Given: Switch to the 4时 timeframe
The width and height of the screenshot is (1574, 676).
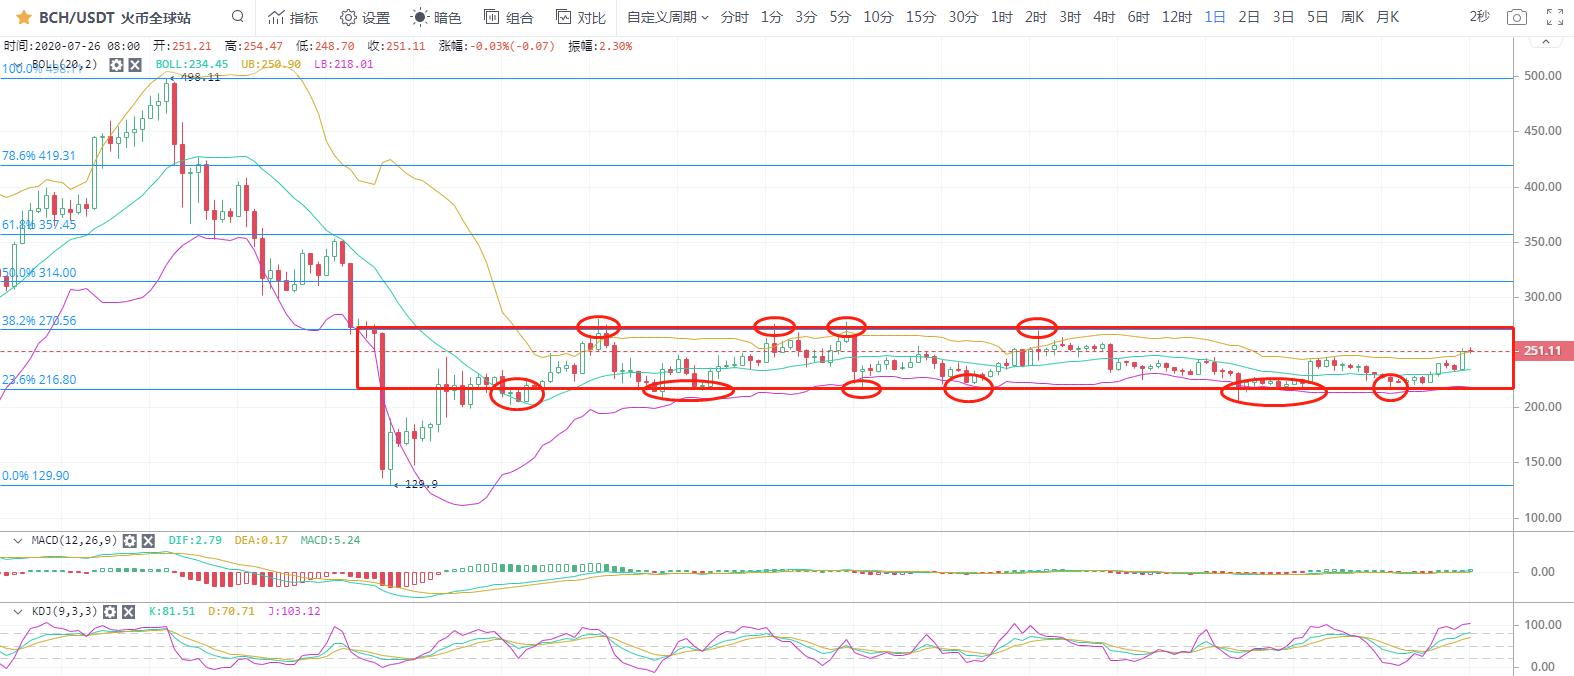Looking at the screenshot, I should tap(1104, 17).
